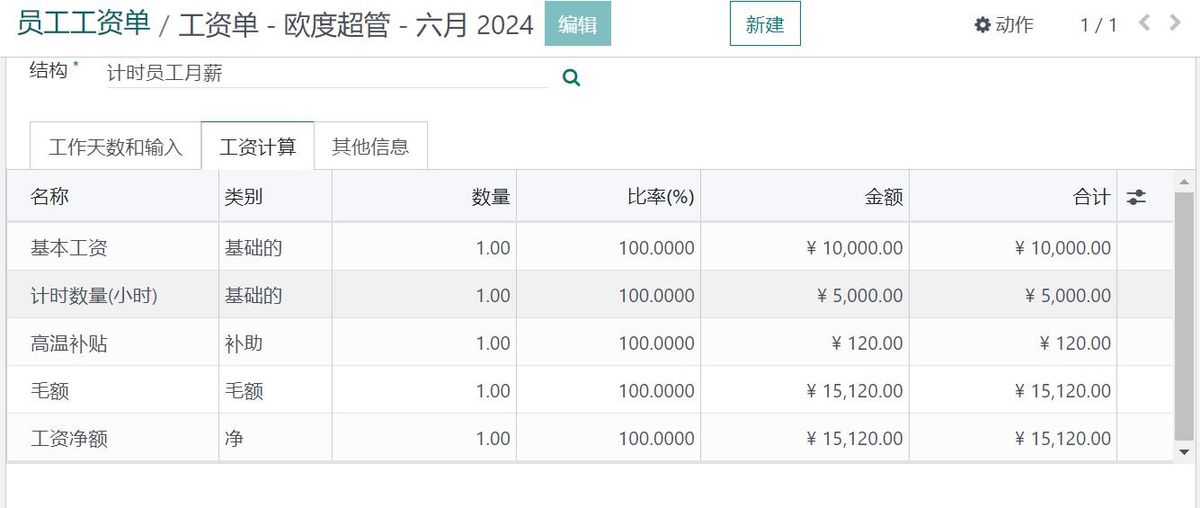Click the scroll down arrow of table scrollbar
Screen dimensions: 1200x508
(x=1185, y=452)
